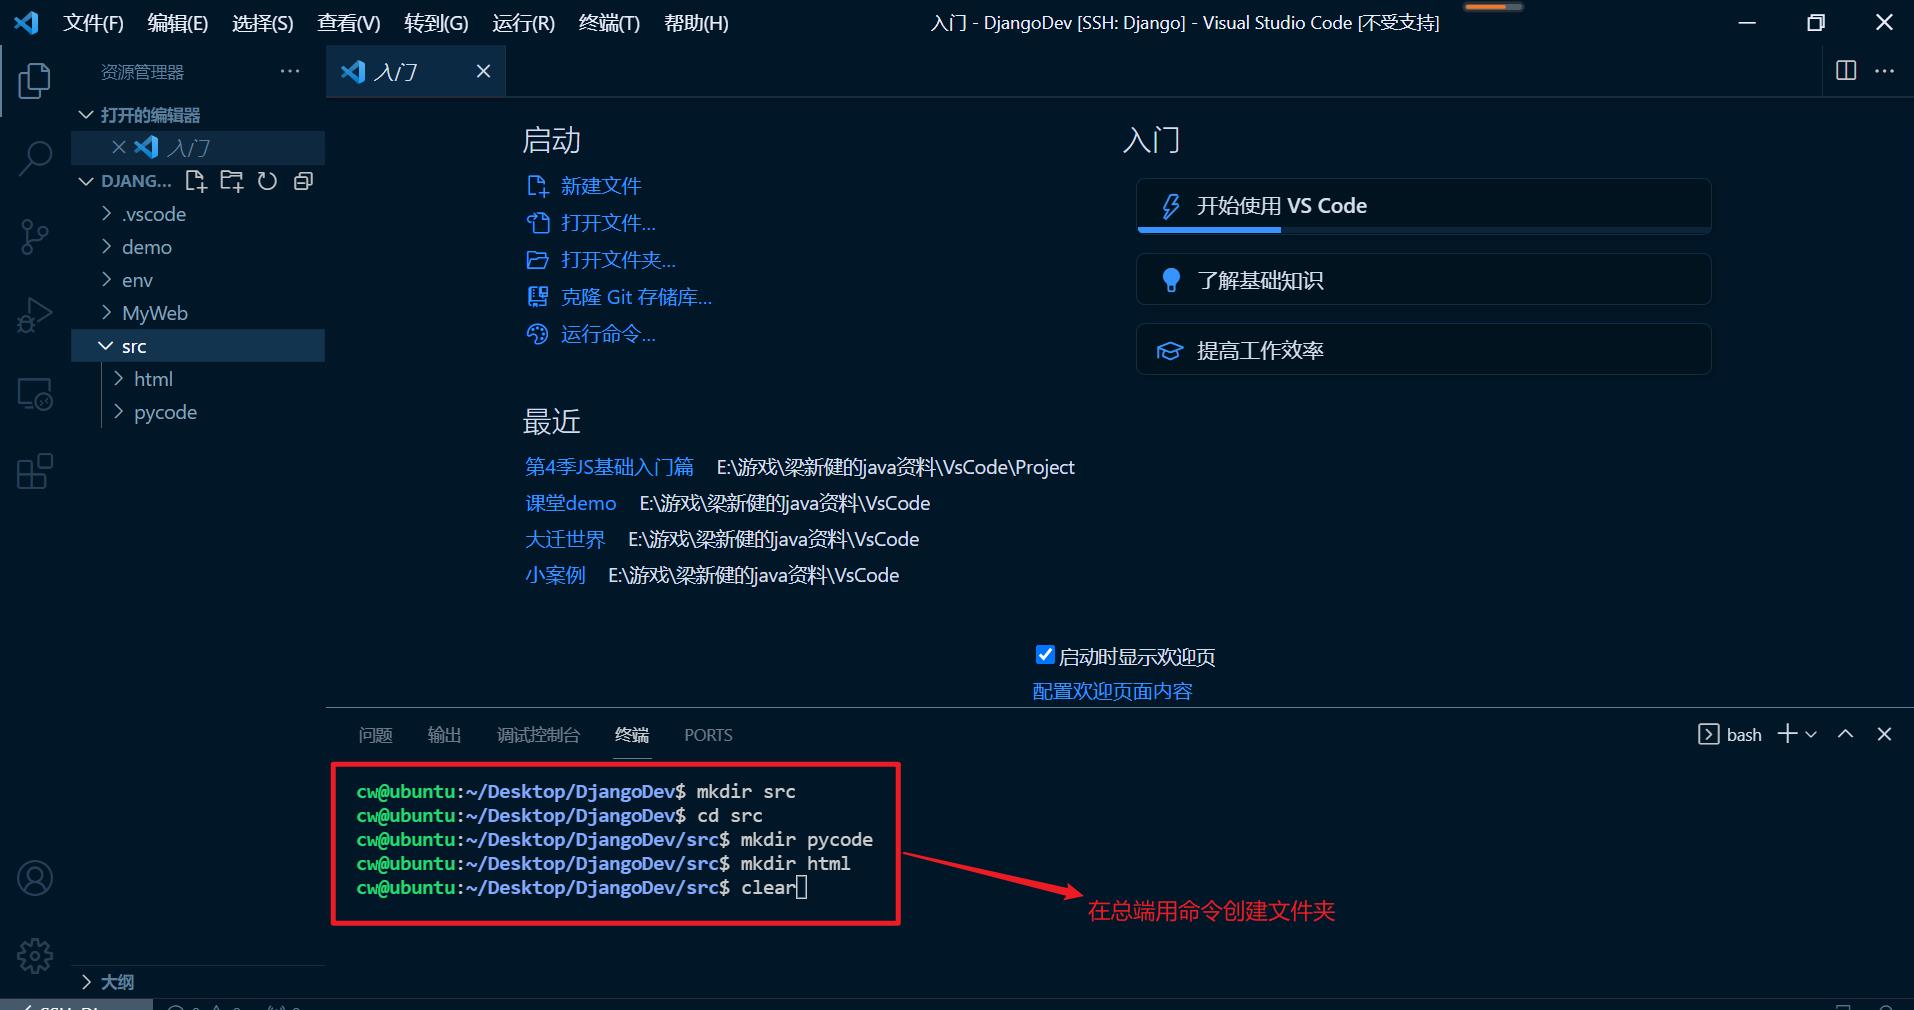The height and width of the screenshot is (1010, 1914).
Task: Open editor more actions ellipsis
Action: (x=1884, y=71)
